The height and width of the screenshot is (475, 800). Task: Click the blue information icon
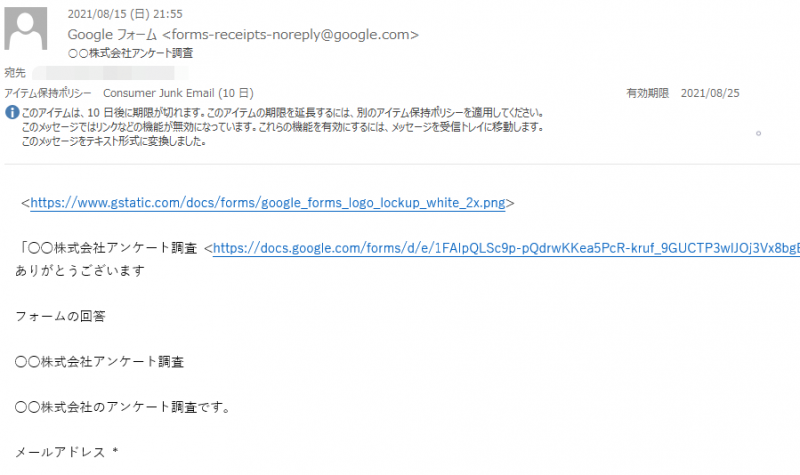12,112
